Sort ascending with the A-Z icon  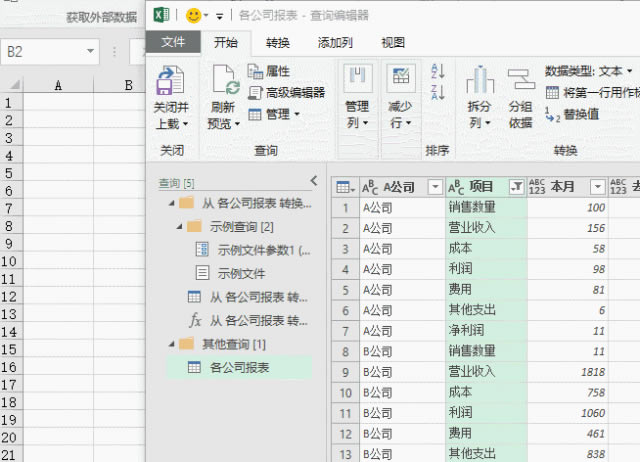coord(437,71)
